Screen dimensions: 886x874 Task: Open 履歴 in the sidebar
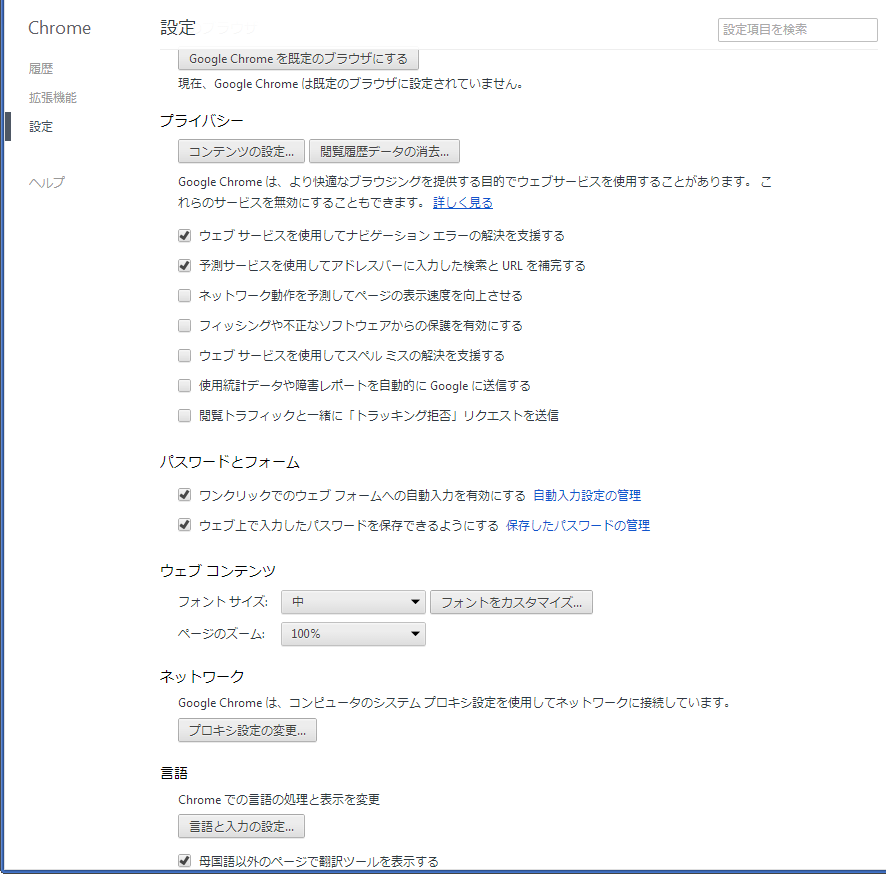pyautogui.click(x=41, y=69)
